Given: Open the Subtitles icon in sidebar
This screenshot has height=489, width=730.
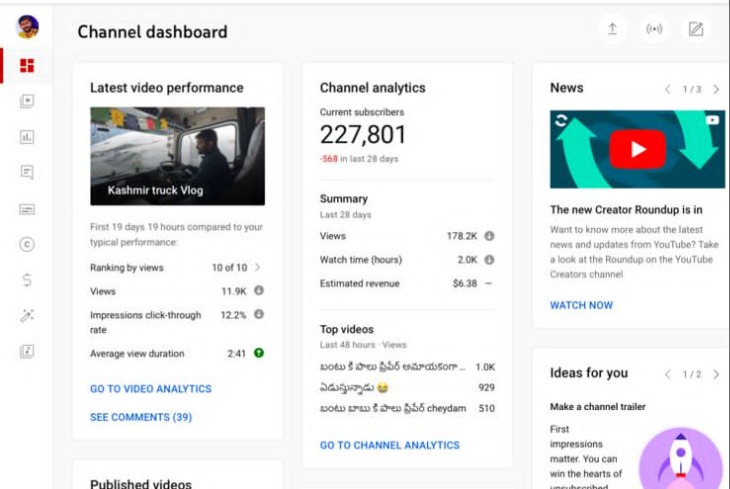Looking at the screenshot, I should [27, 209].
